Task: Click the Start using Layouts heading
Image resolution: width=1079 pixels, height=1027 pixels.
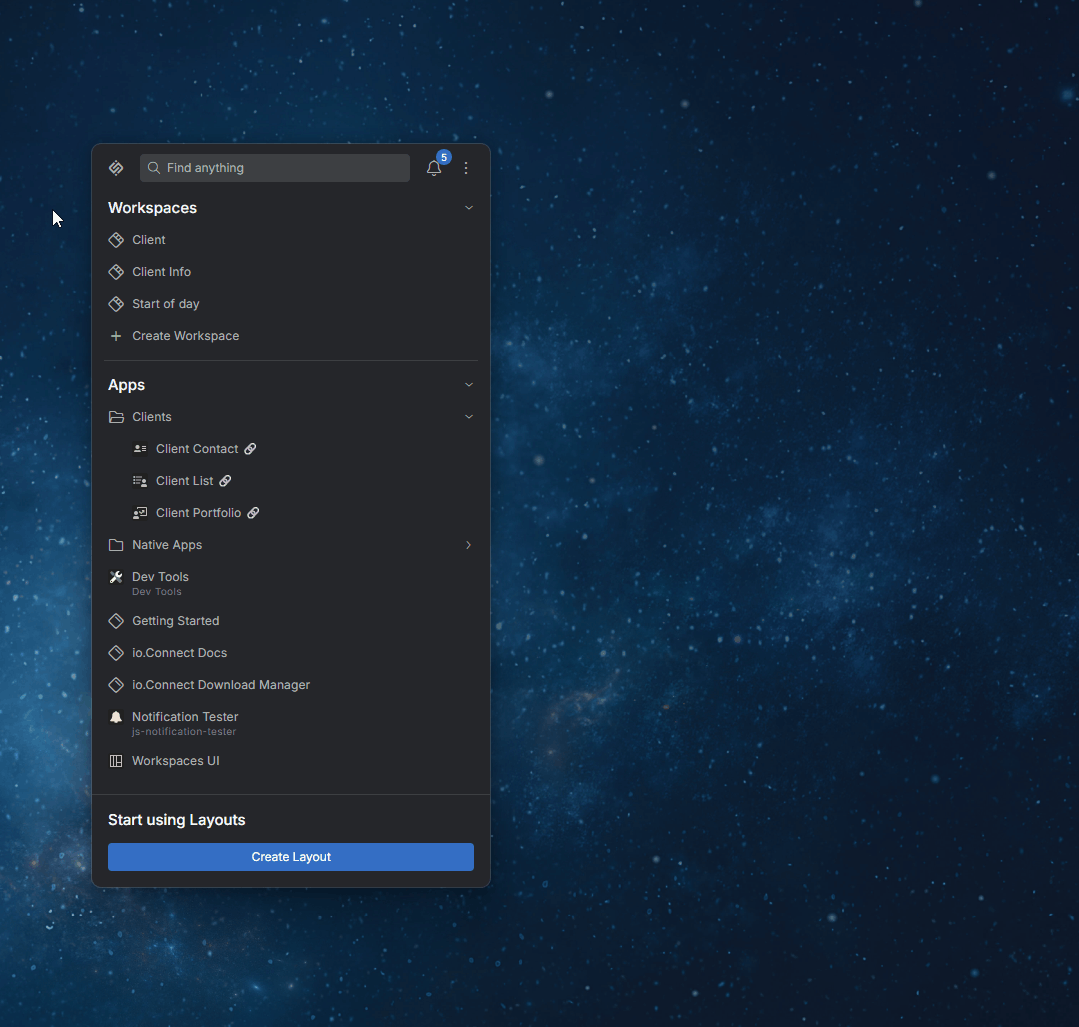Action: point(177,820)
